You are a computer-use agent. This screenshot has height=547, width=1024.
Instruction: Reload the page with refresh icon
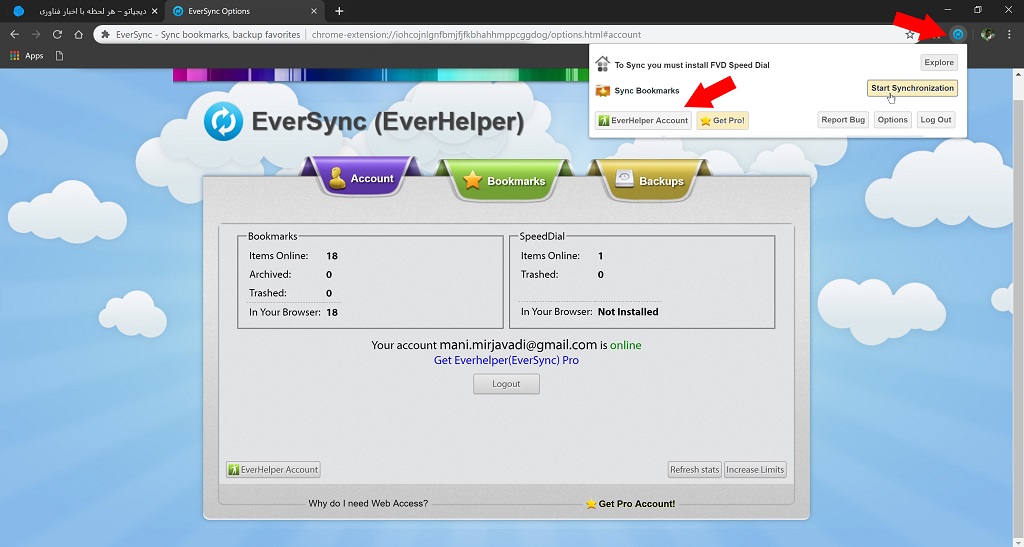(57, 35)
